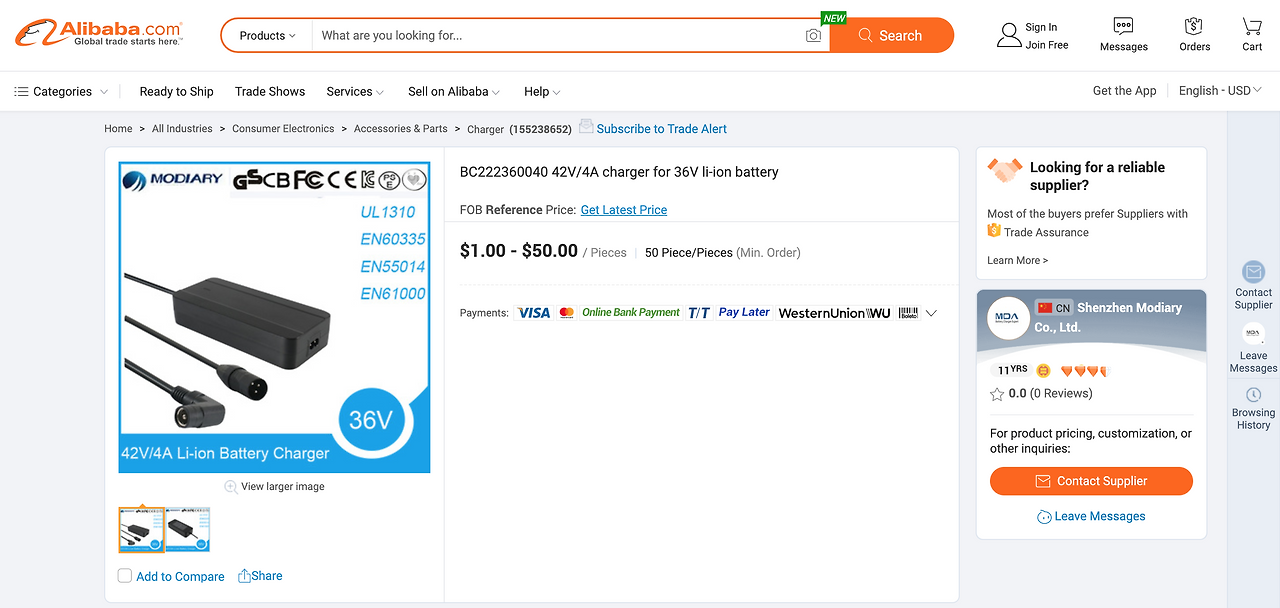Click the Share icon
Image resolution: width=1280 pixels, height=608 pixels.
[244, 576]
